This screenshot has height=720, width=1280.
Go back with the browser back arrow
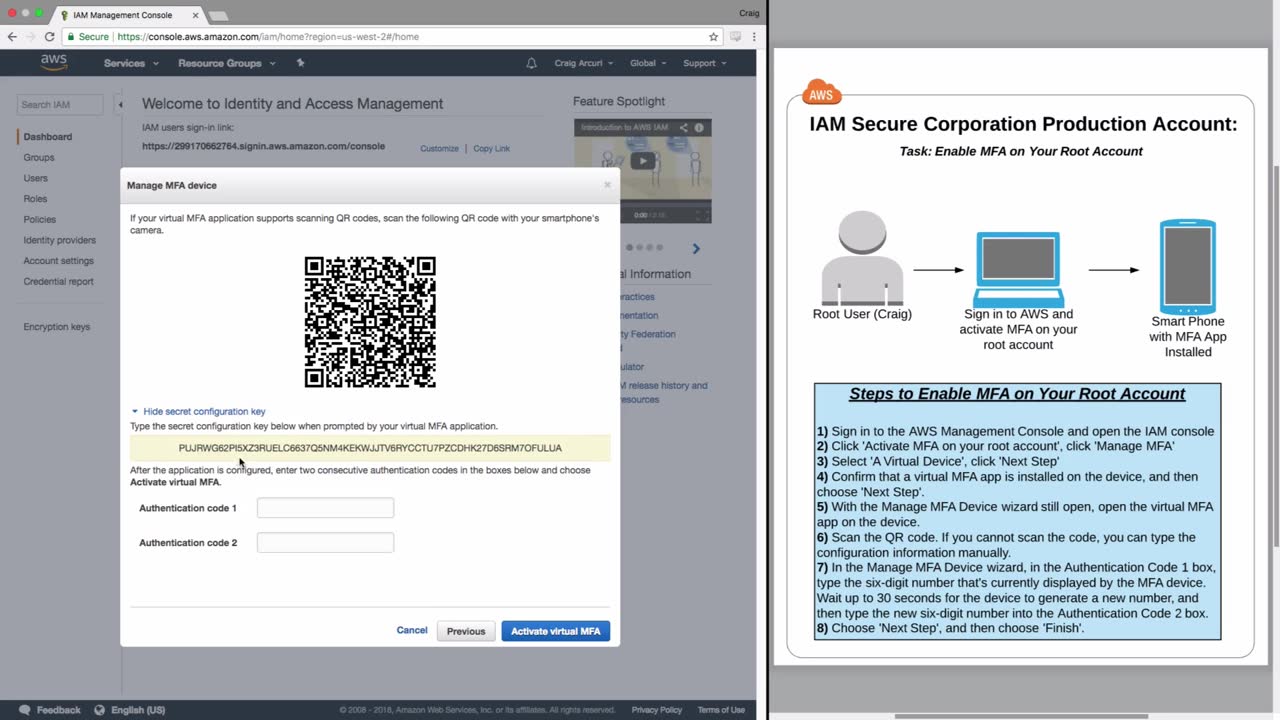pyautogui.click(x=12, y=37)
